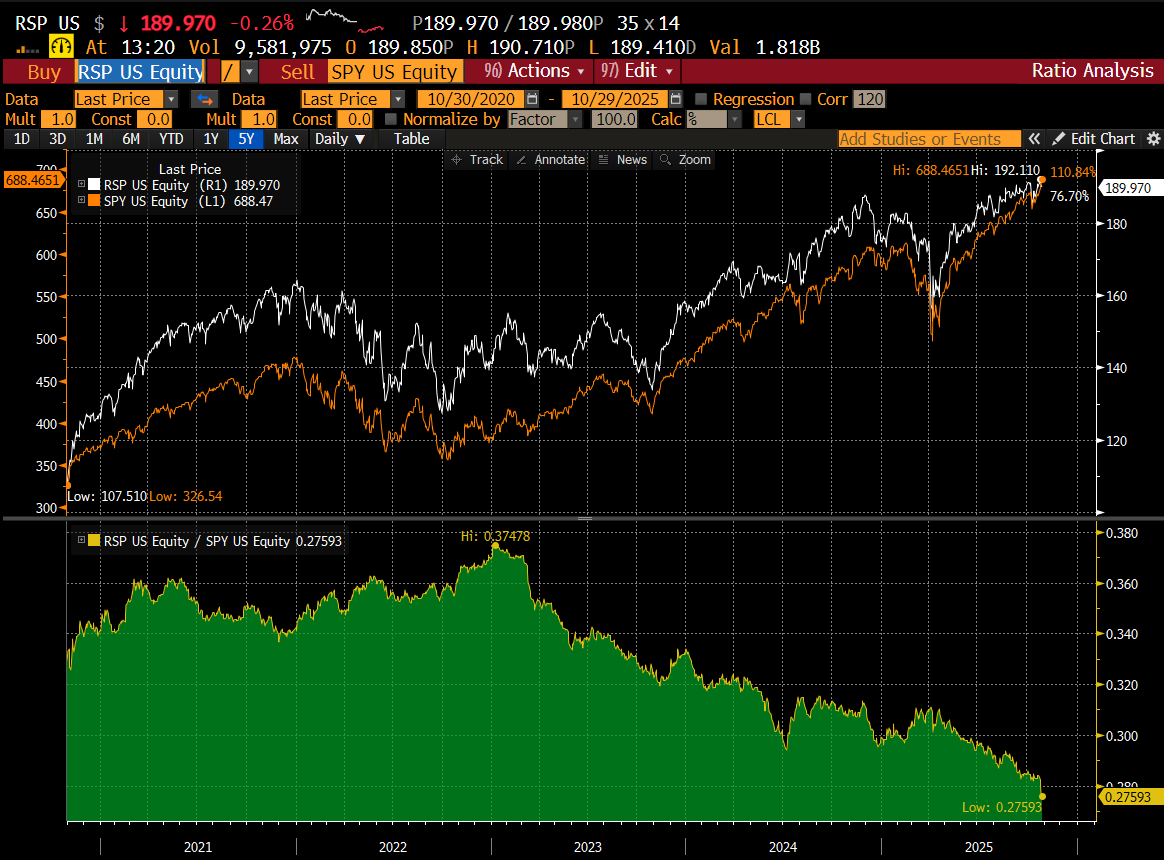Image resolution: width=1164 pixels, height=860 pixels.
Task: Select the Max range tab
Action: point(286,139)
